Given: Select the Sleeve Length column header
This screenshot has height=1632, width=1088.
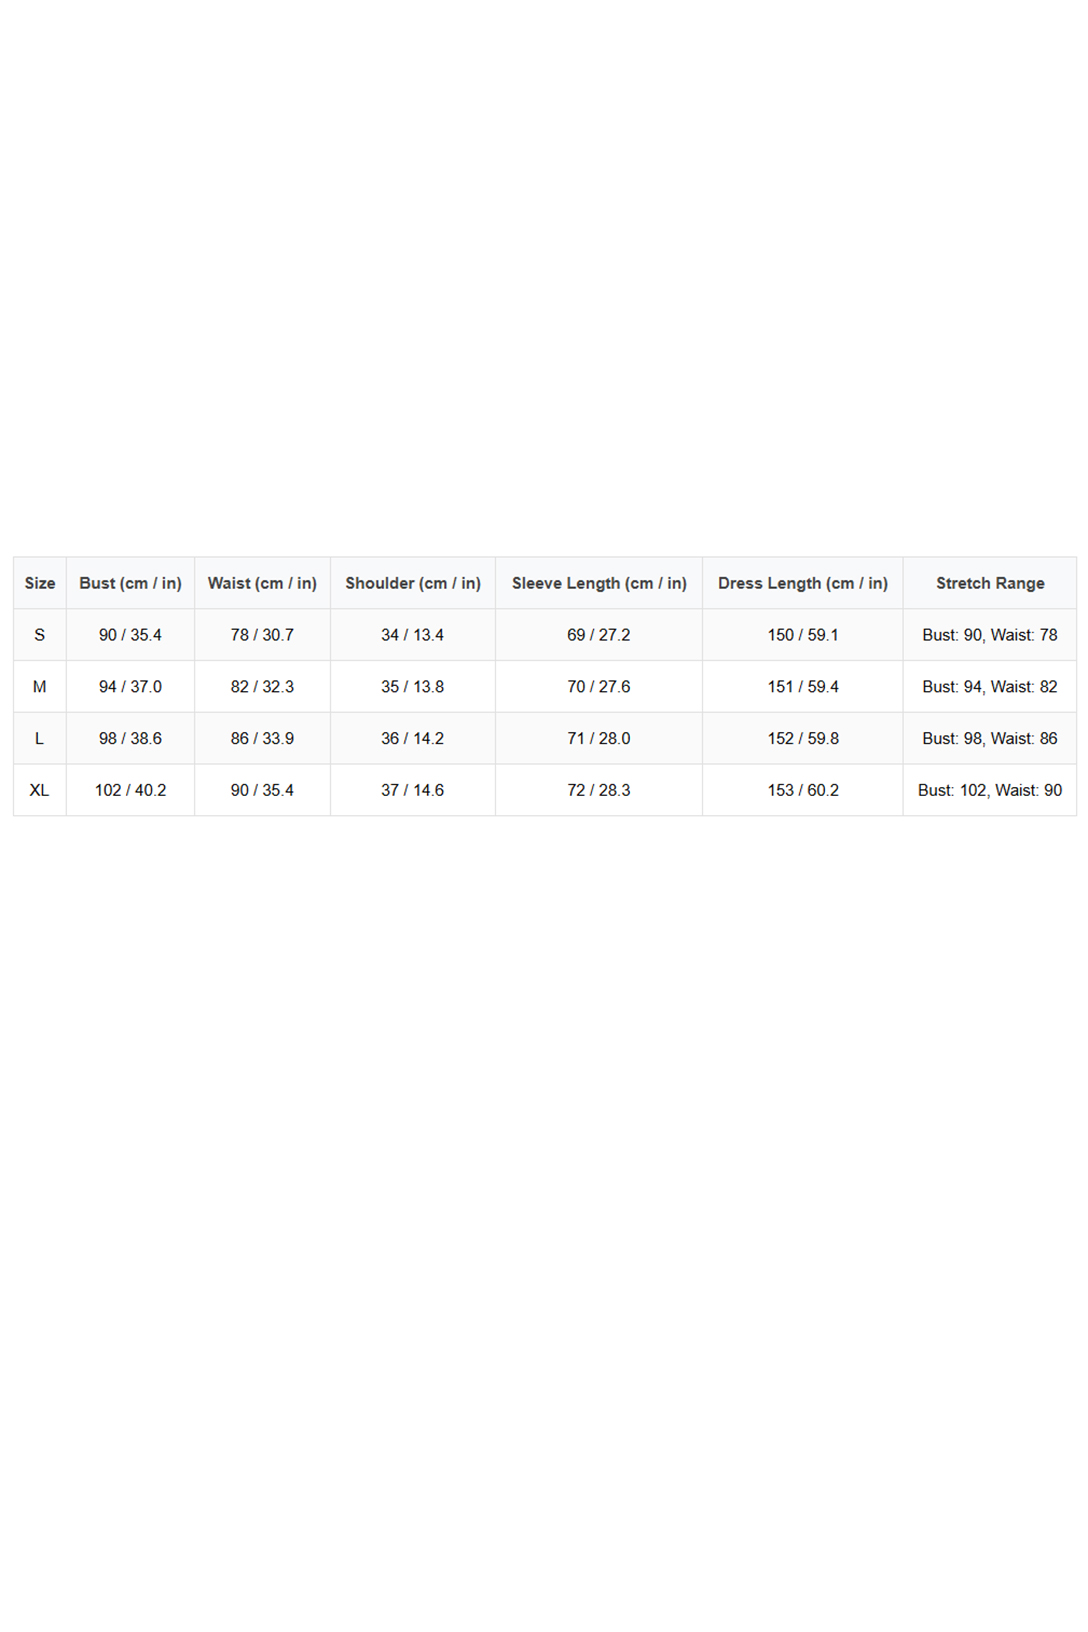Looking at the screenshot, I should tap(599, 583).
